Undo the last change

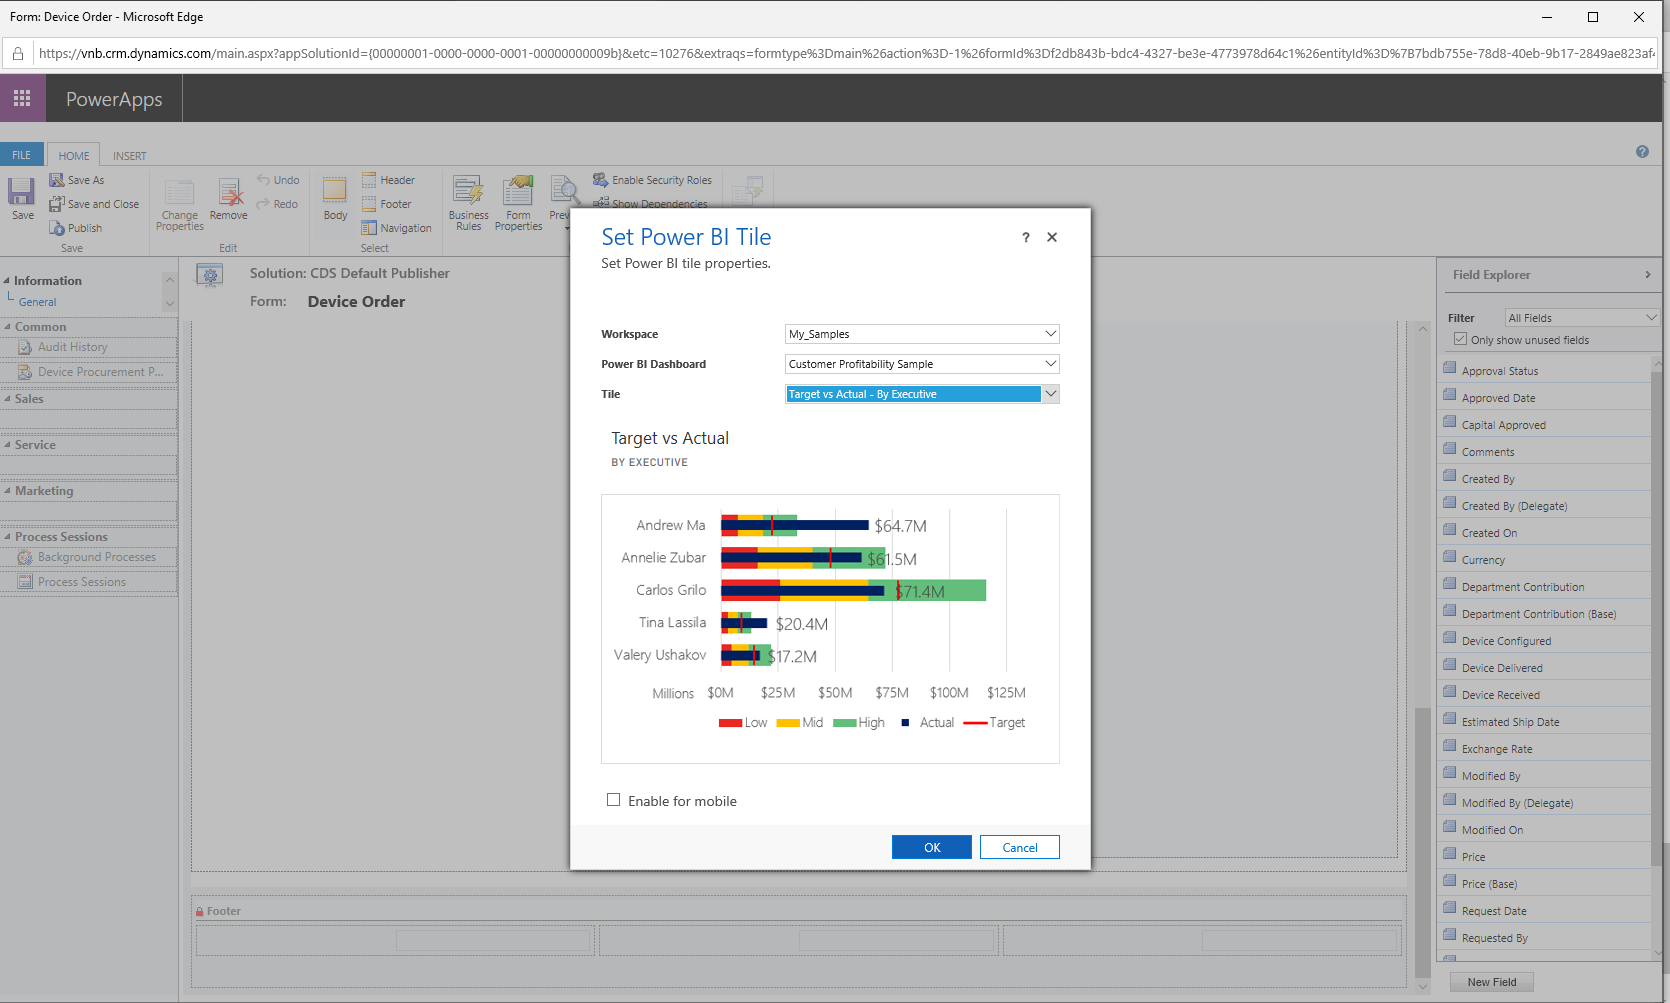point(278,180)
